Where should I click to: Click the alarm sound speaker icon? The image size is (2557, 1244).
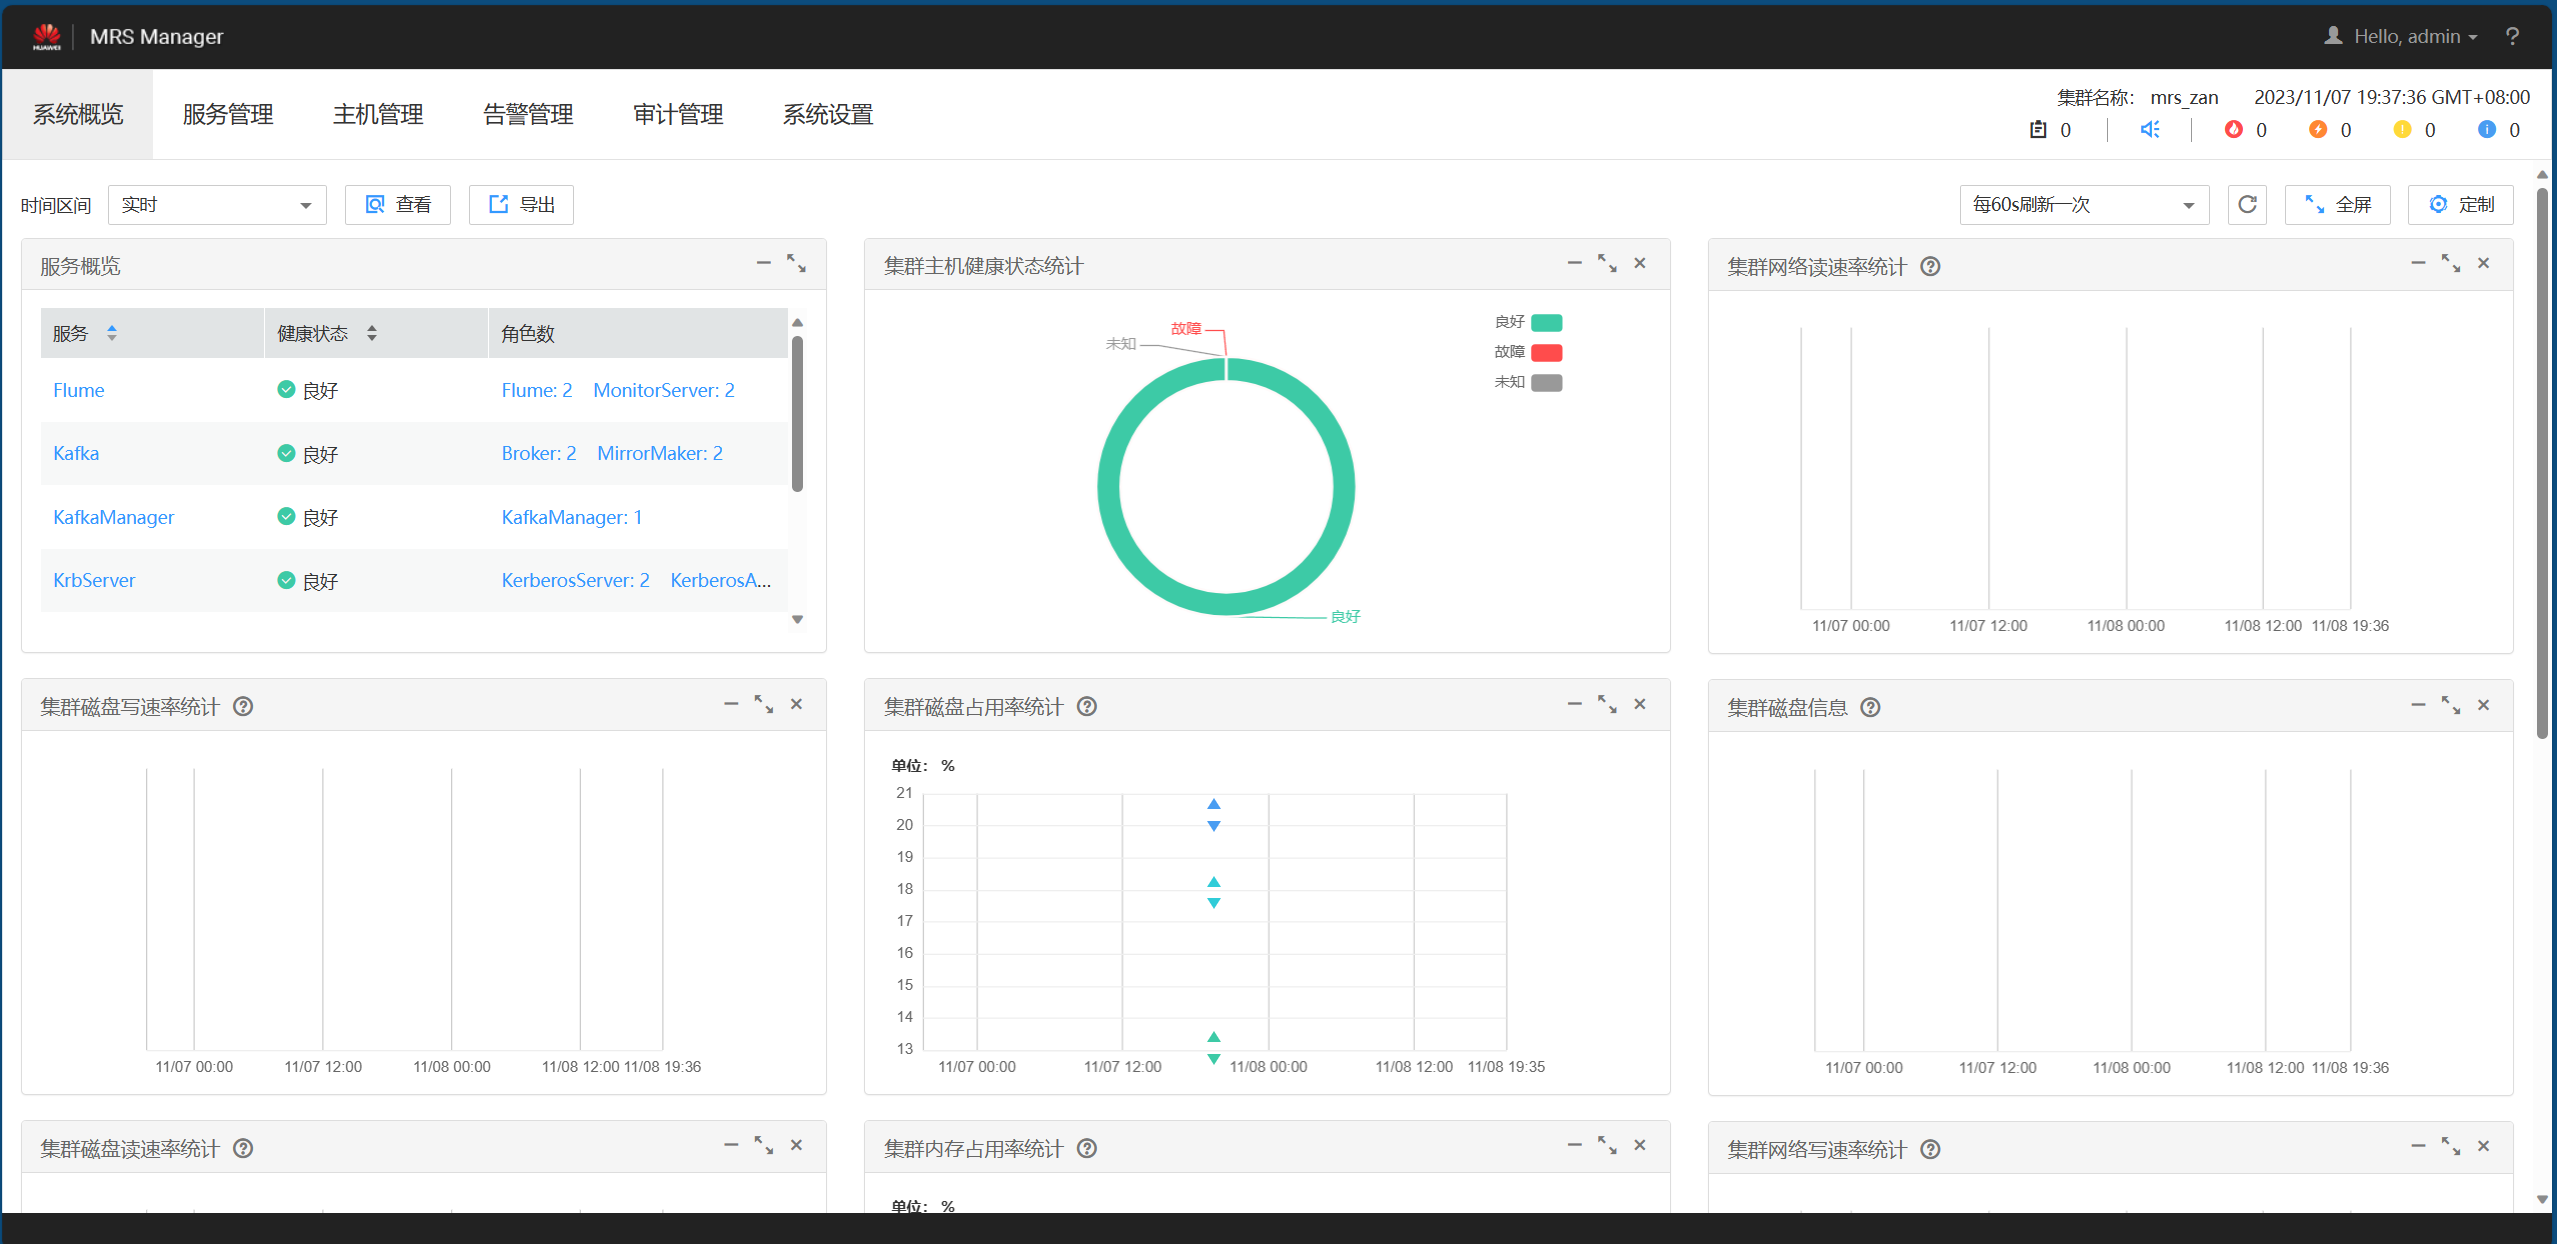pyautogui.click(x=2150, y=130)
